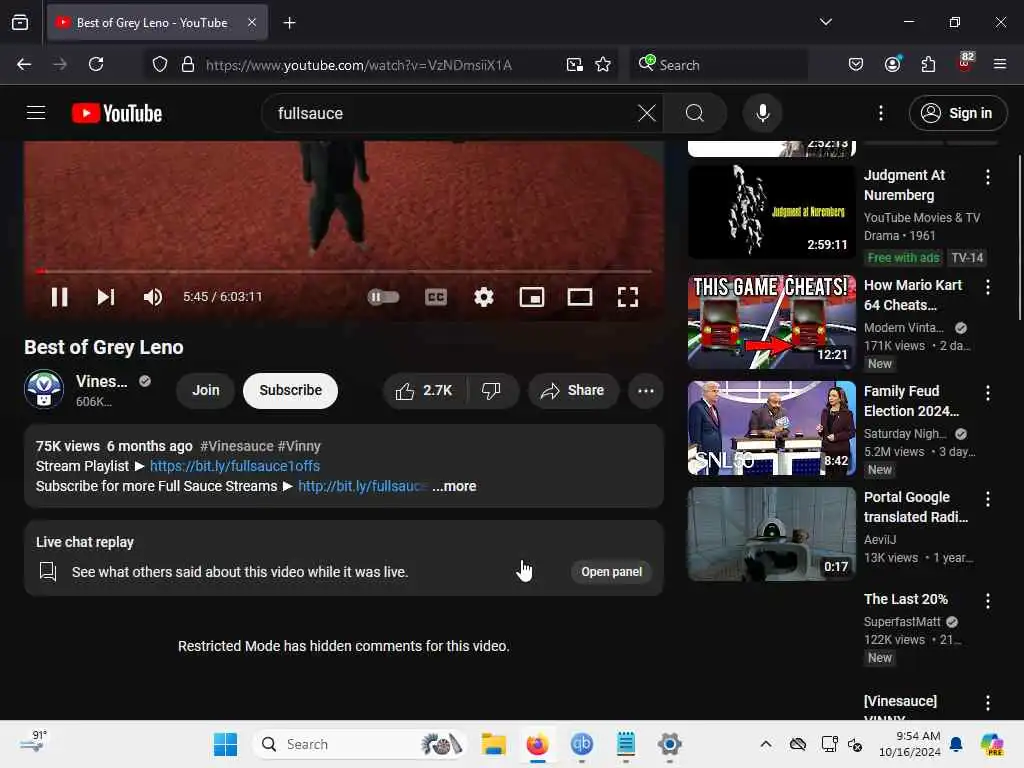1024x768 pixels.
Task: Open the fullsauce1offs playlist link
Action: [x=235, y=466]
